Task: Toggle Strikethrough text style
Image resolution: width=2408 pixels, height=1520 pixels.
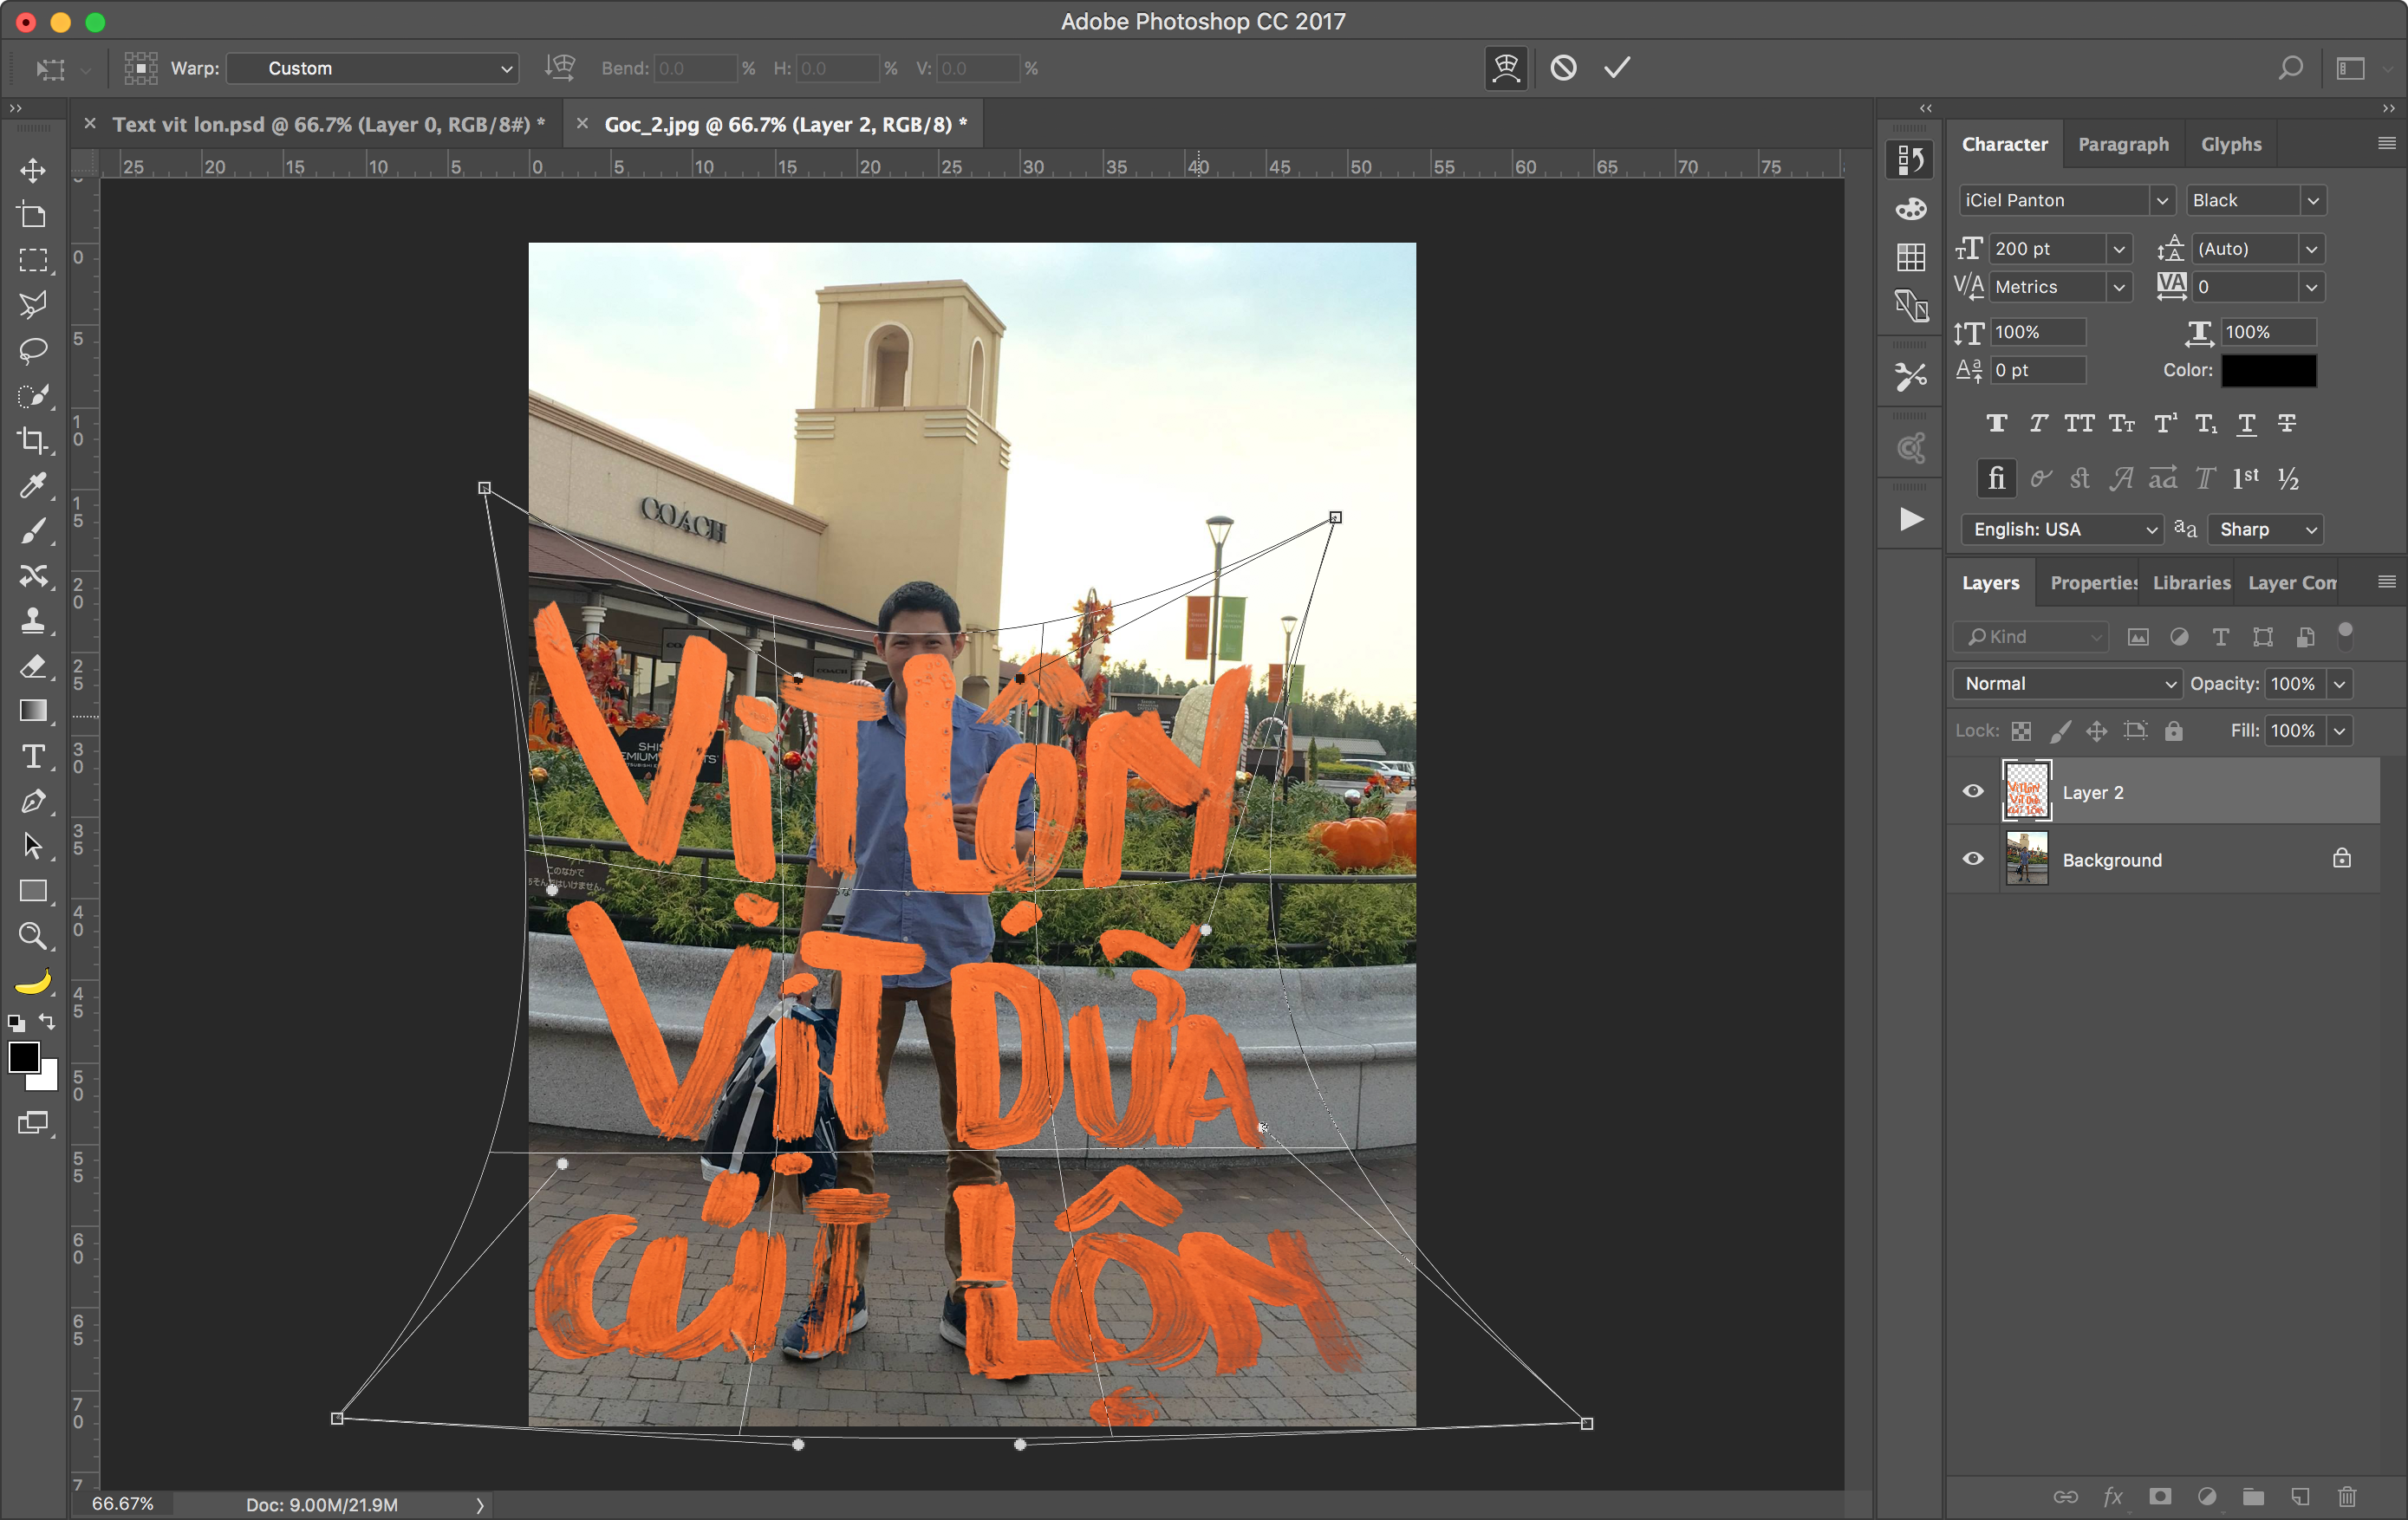Action: 2287,424
